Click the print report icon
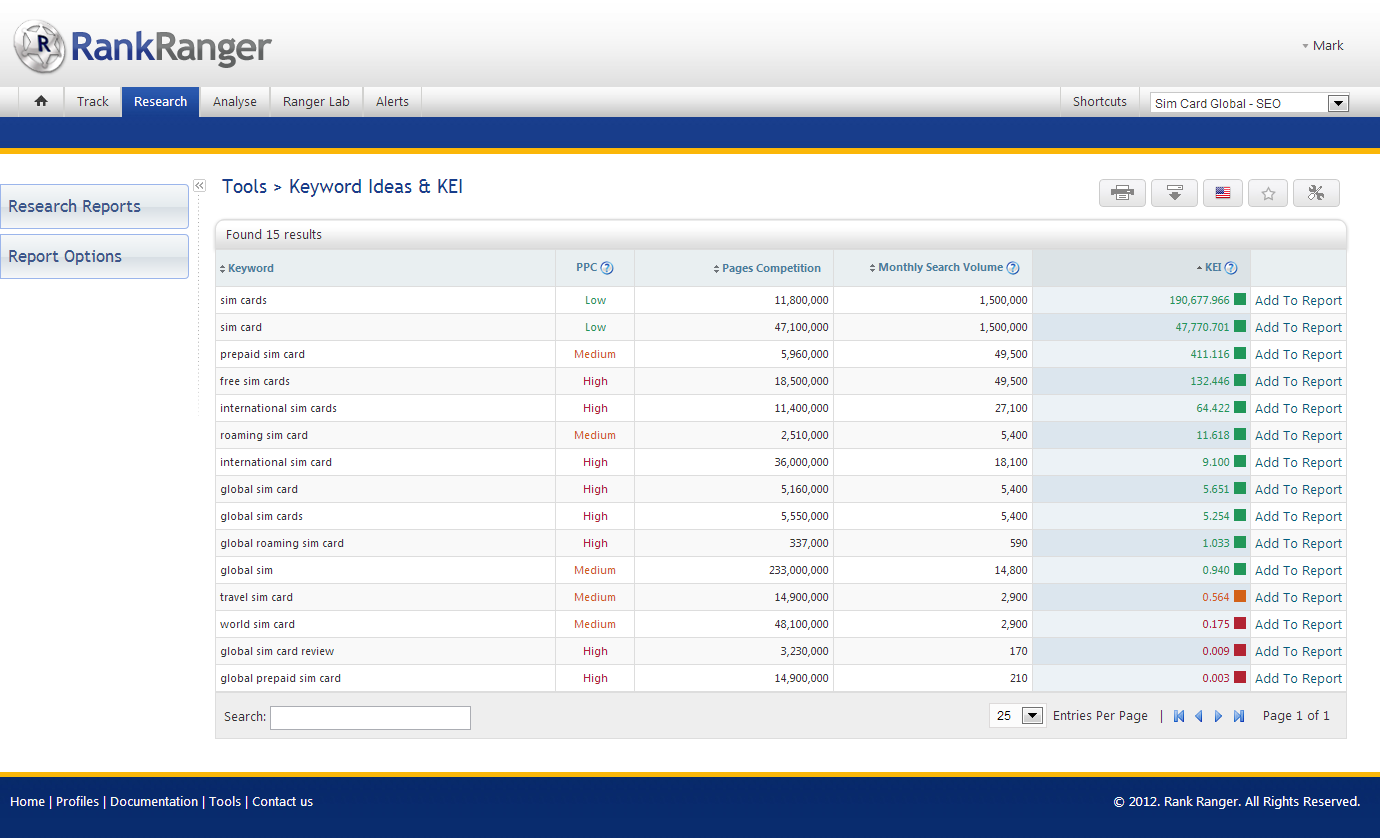This screenshot has width=1380, height=838. 1122,193
